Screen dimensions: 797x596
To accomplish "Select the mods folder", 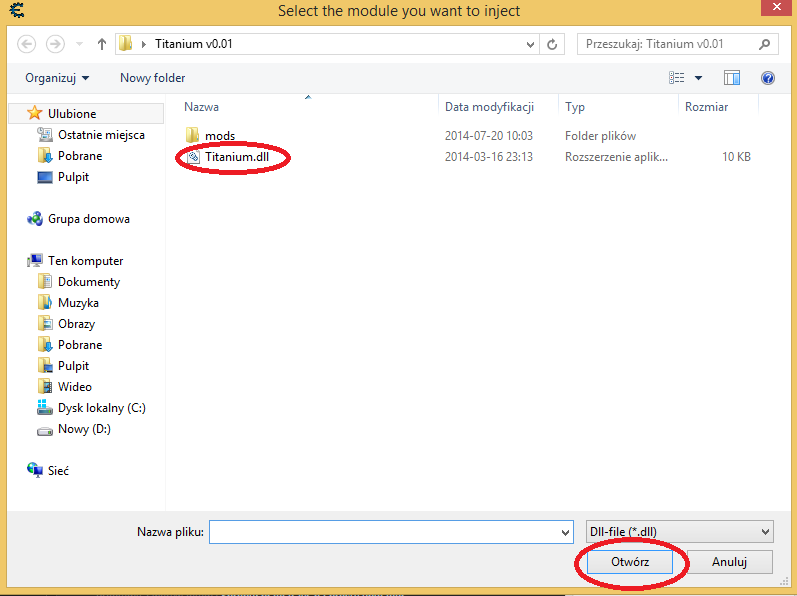I will [x=220, y=136].
